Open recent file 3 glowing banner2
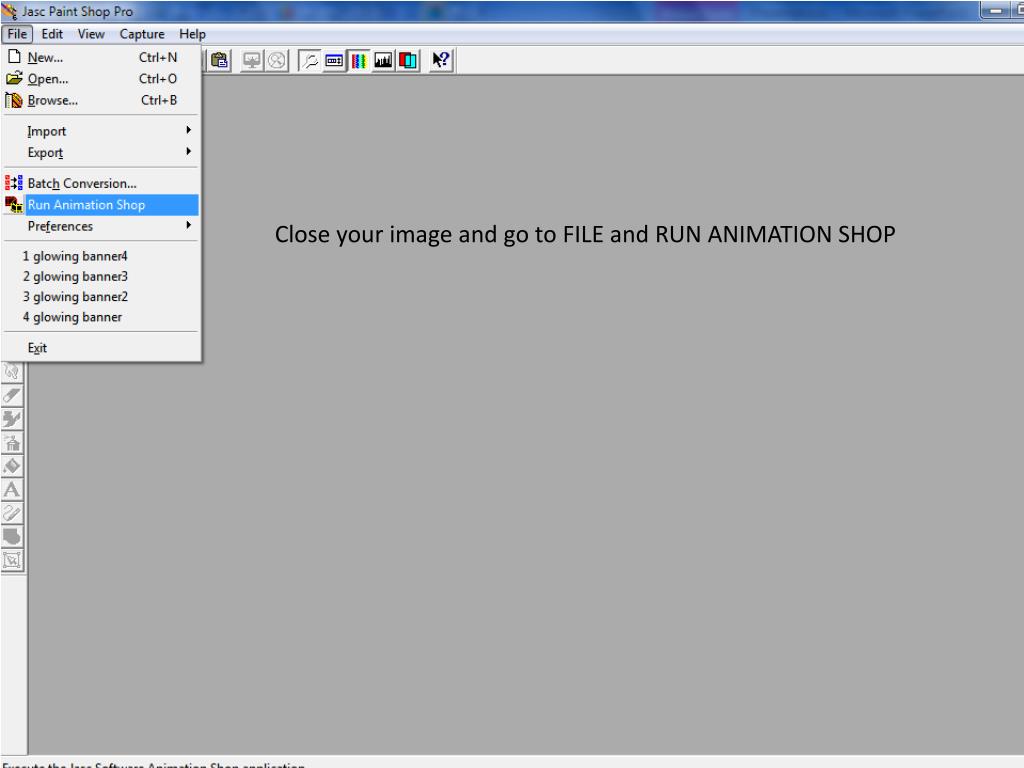This screenshot has height=768, width=1024. [101, 296]
